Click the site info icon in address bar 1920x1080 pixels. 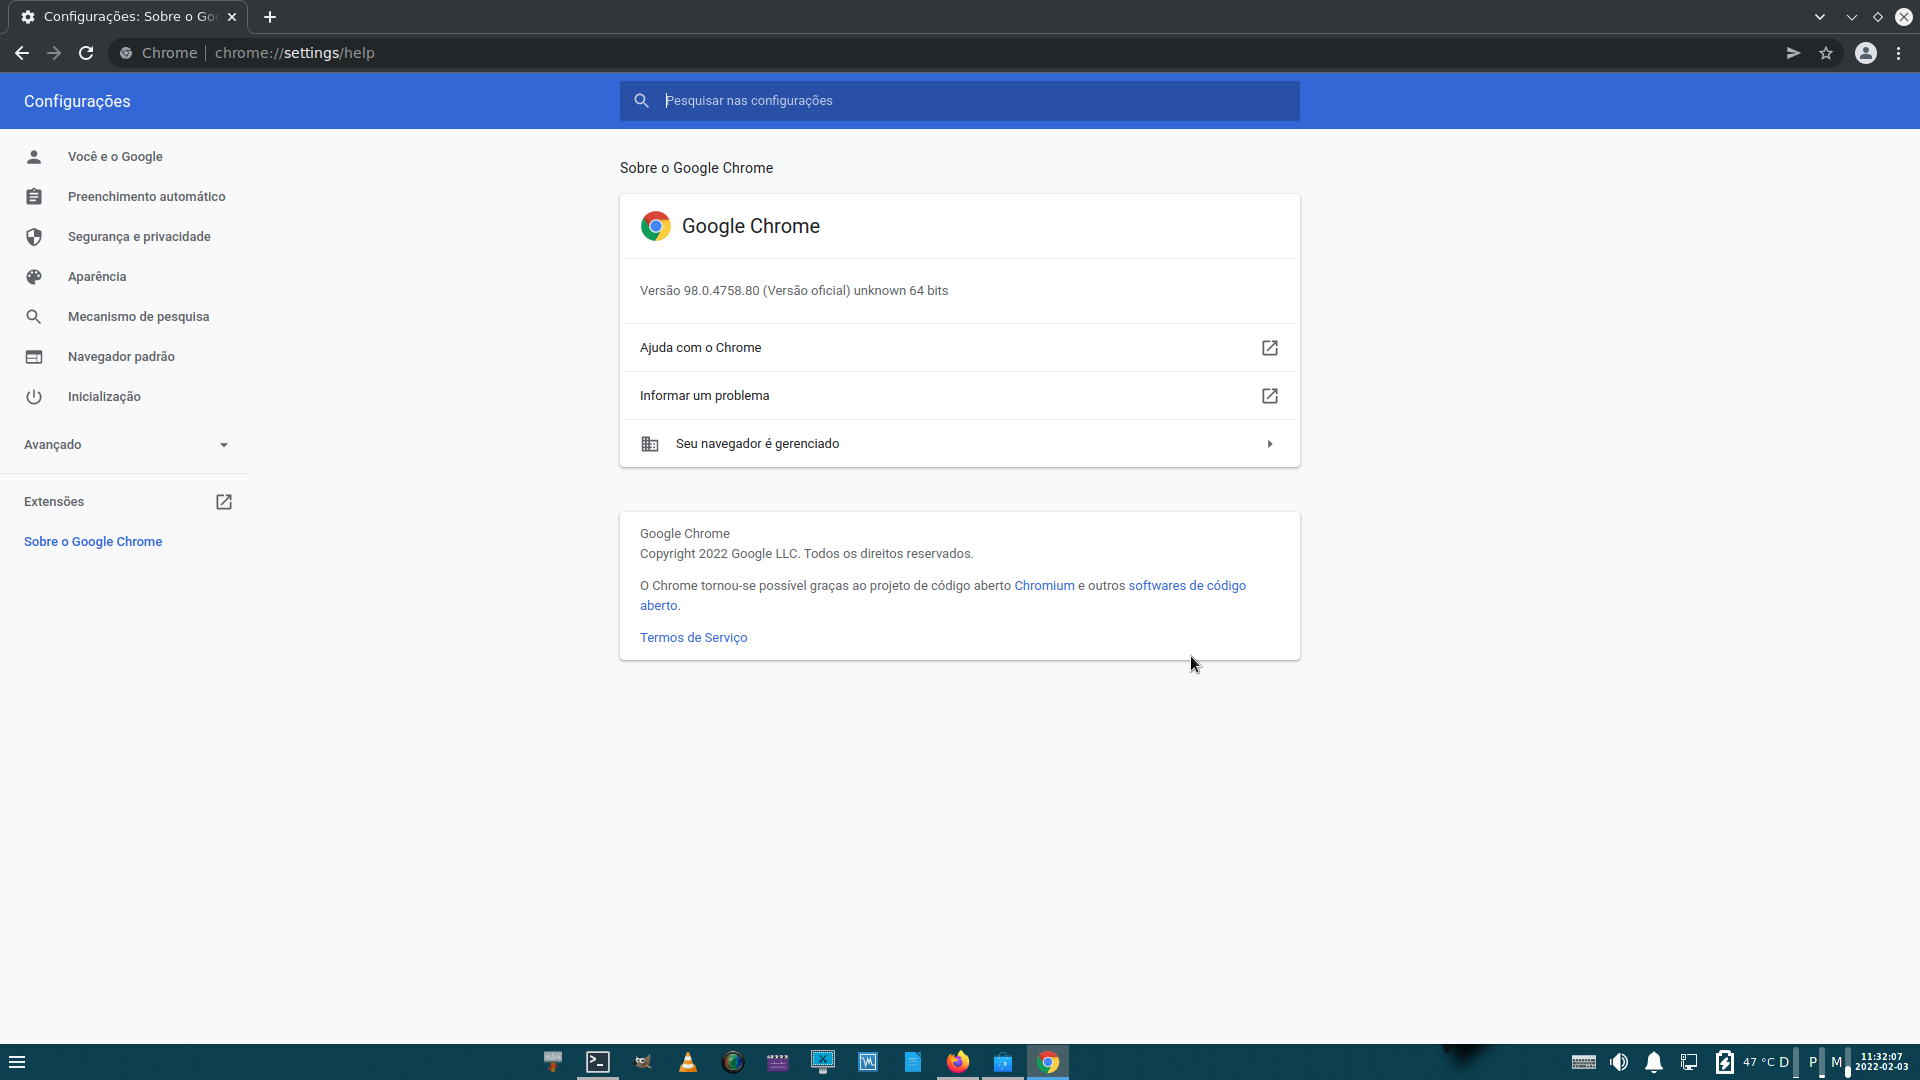[x=126, y=53]
